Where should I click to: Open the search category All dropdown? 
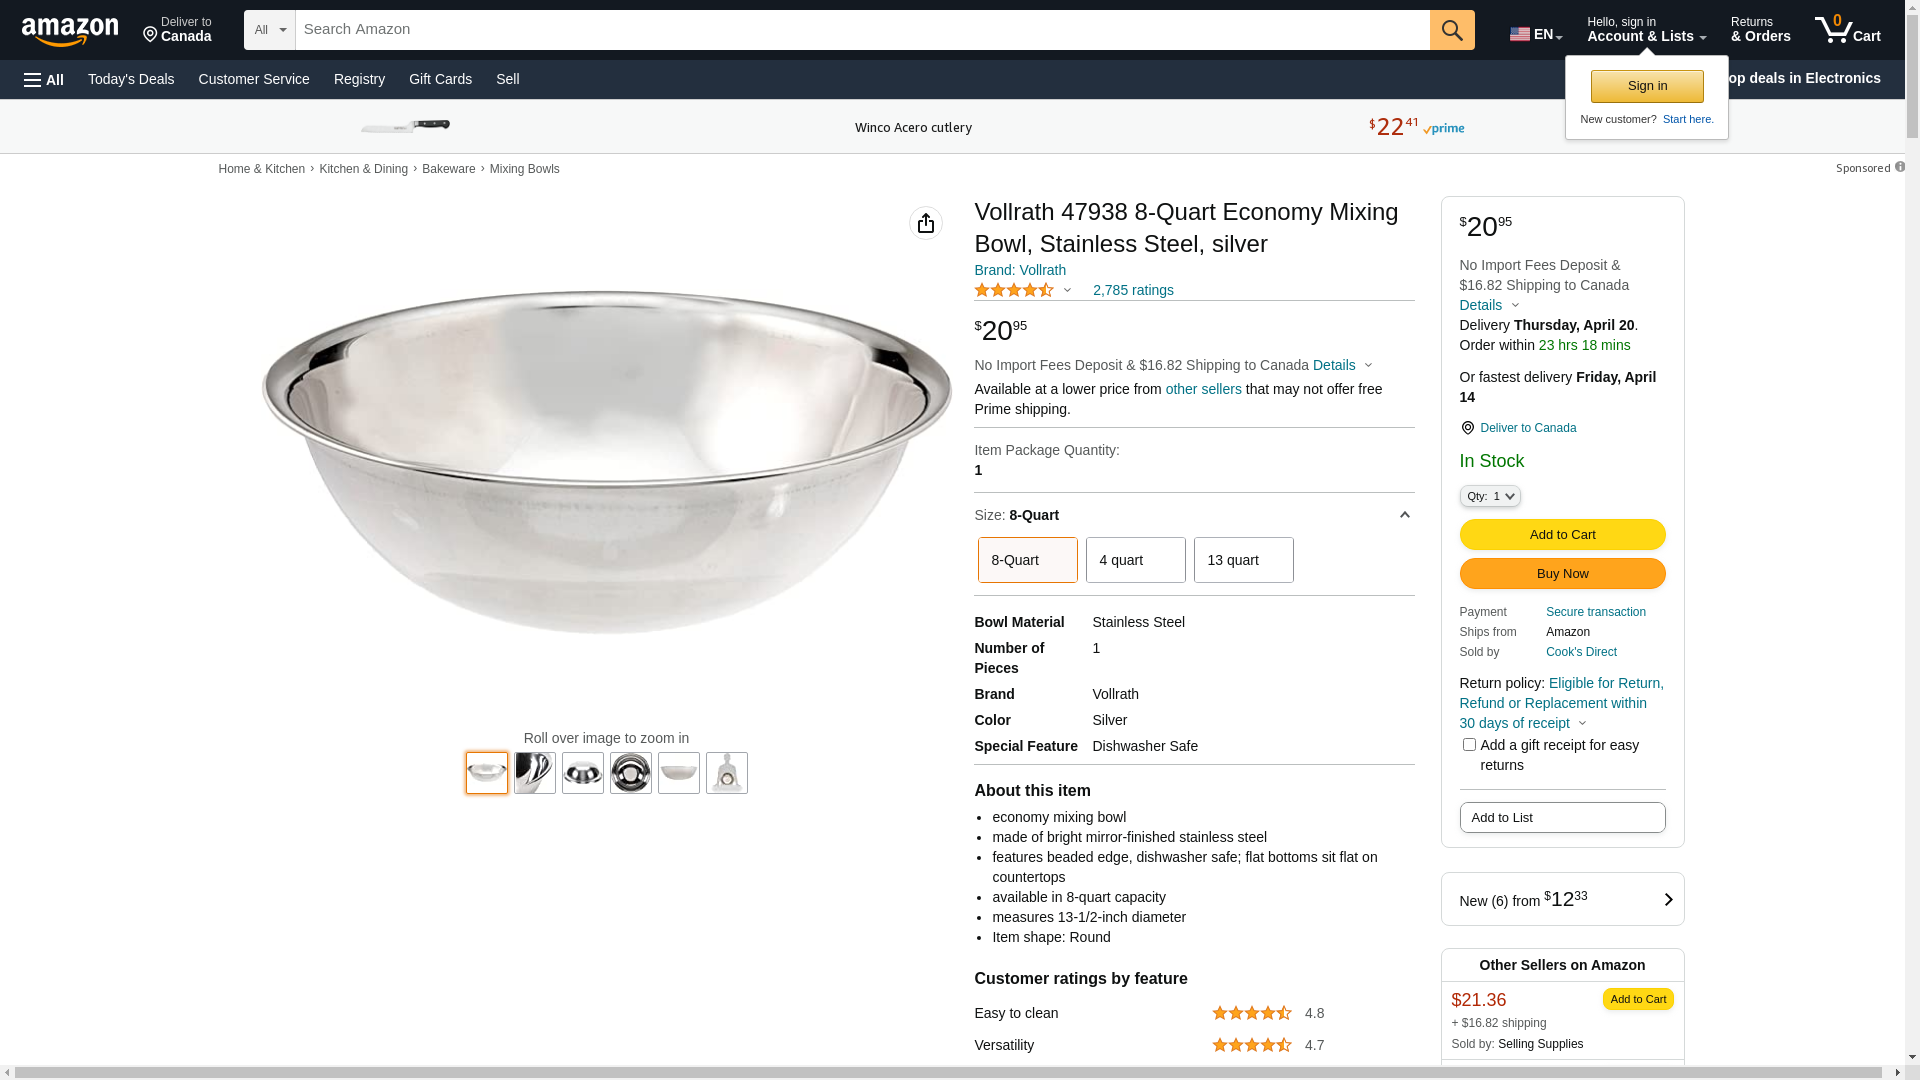point(270,30)
